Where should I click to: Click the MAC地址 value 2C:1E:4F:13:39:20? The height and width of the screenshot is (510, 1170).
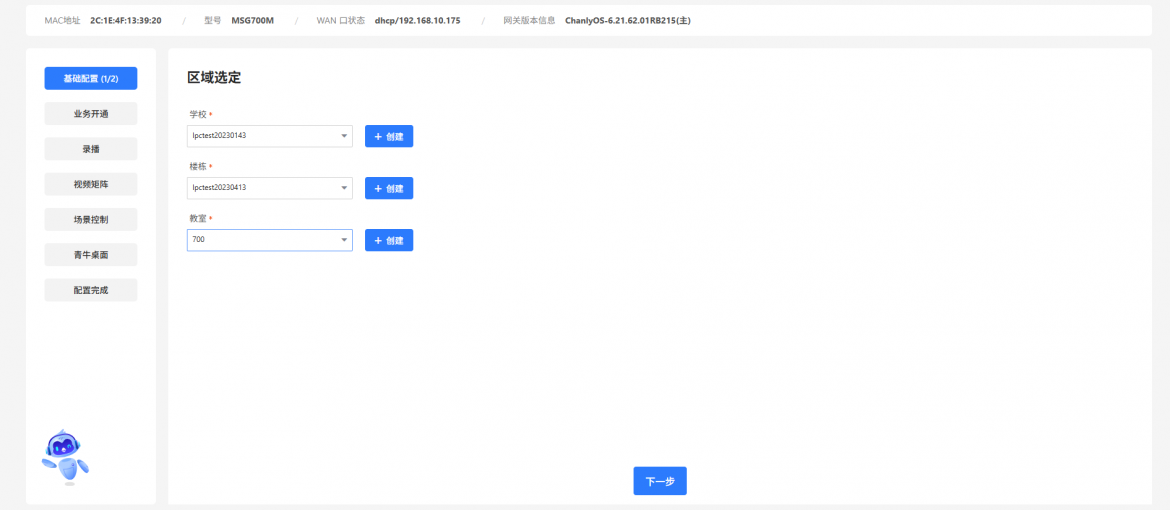(125, 20)
